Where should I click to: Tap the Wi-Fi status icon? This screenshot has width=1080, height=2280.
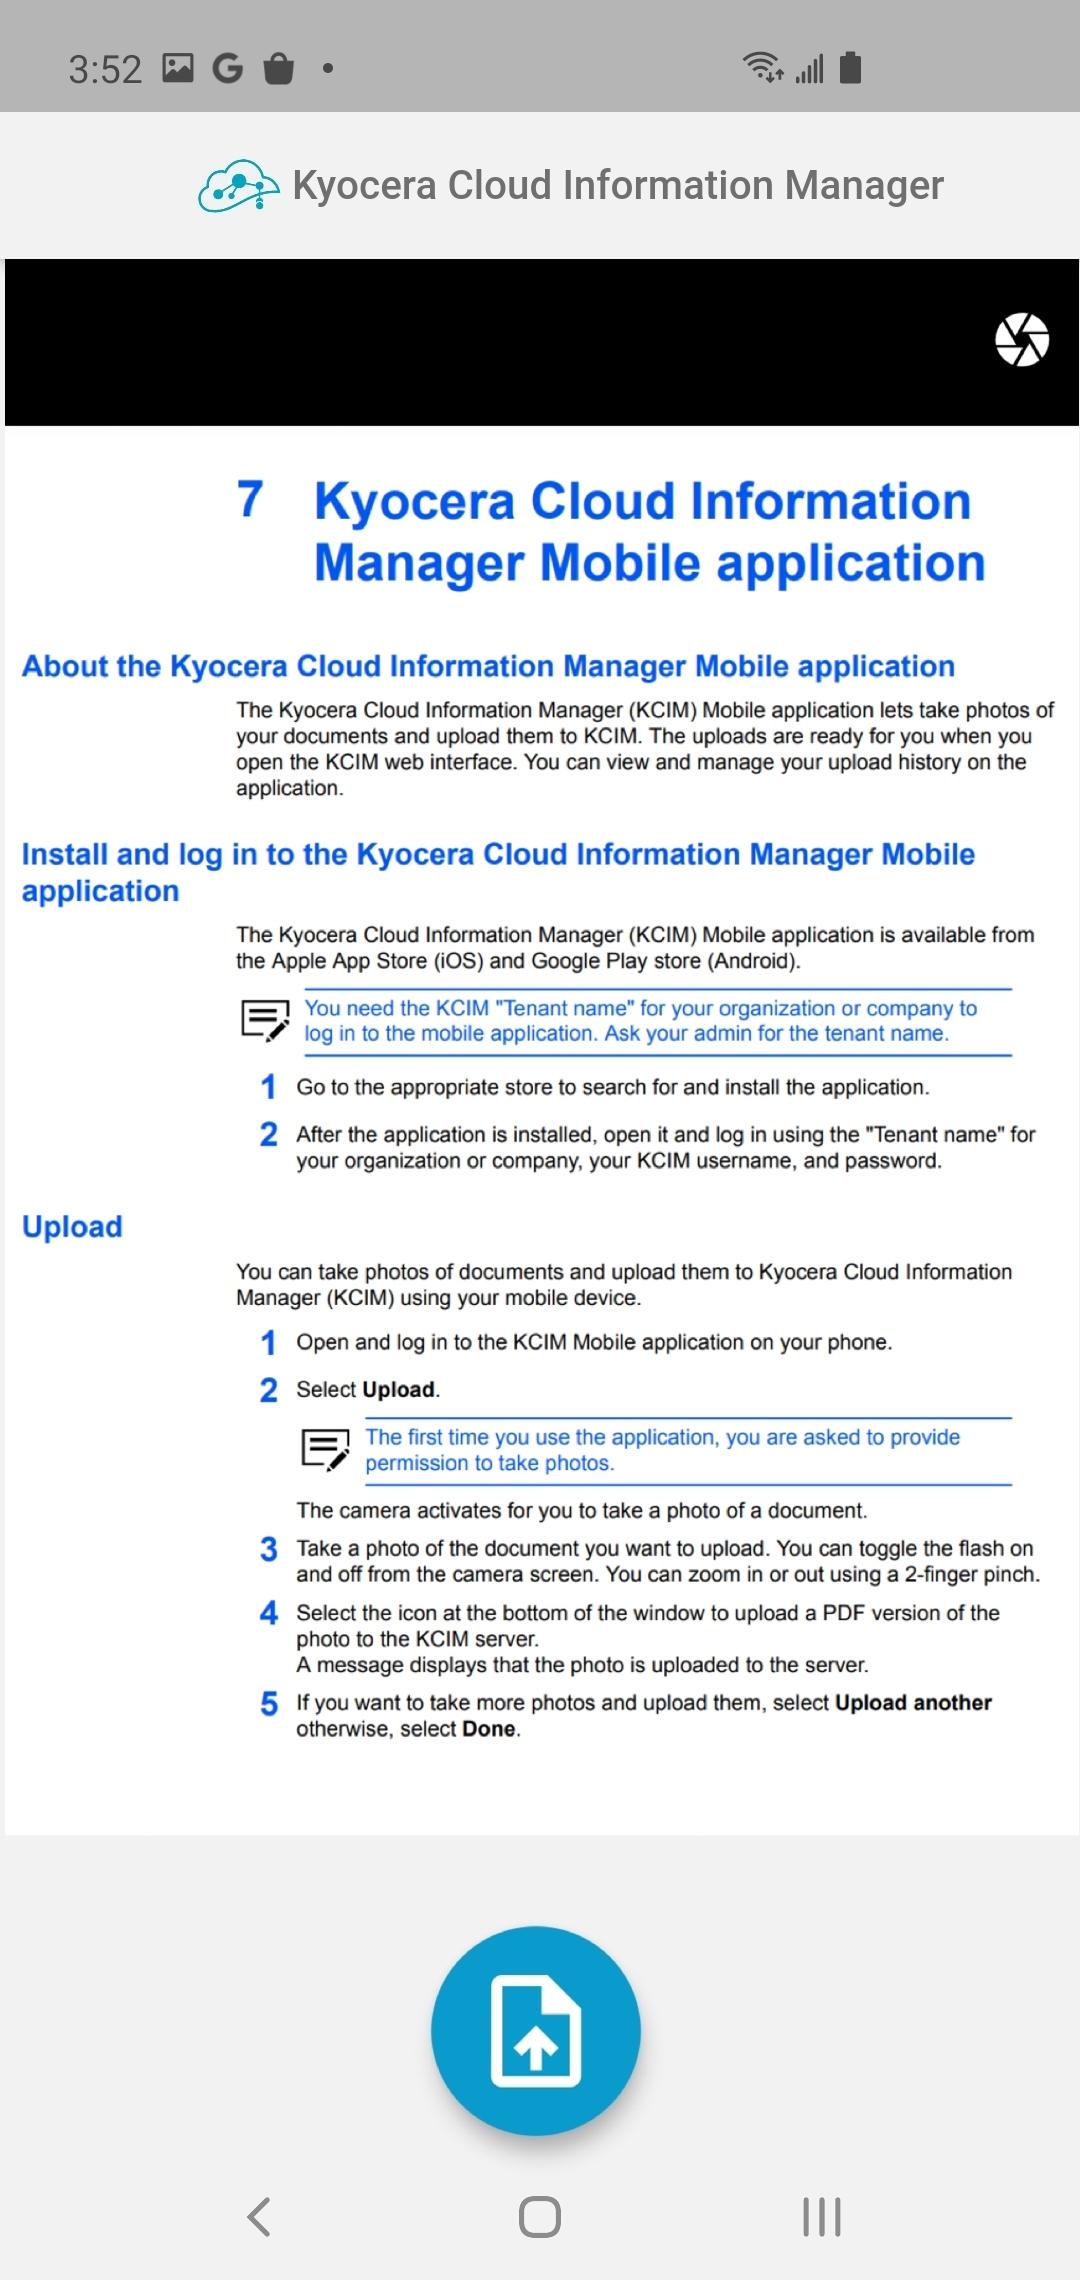tap(763, 68)
